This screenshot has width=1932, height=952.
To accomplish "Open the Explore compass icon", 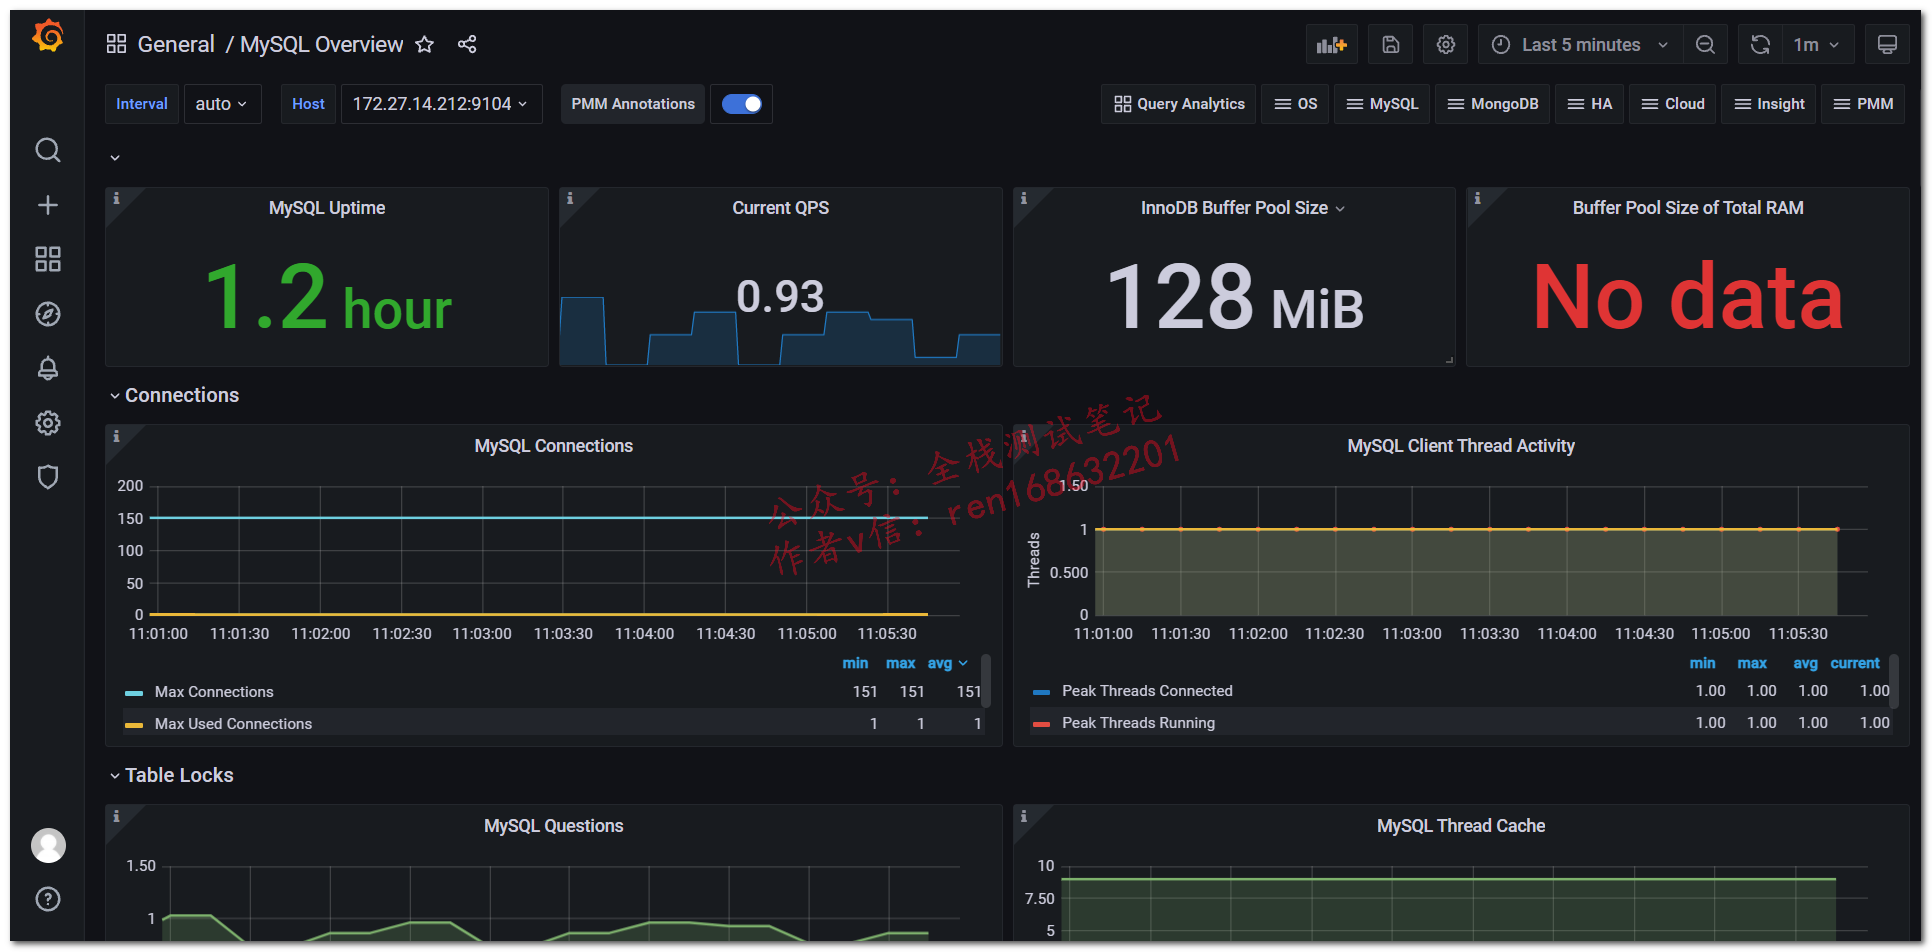I will [x=48, y=314].
